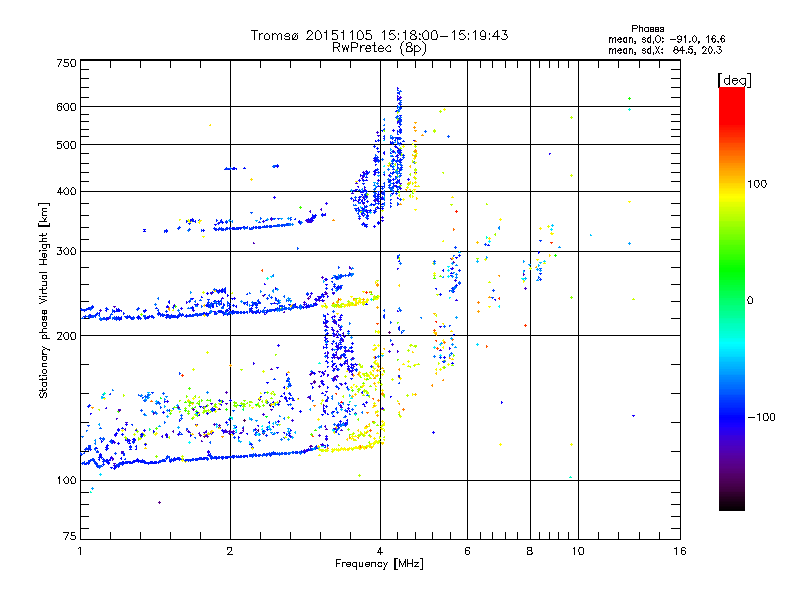Click the 'RwPretec (8p)' subtitle
Image resolution: width=800 pixels, height=600 pixels.
pos(379,48)
